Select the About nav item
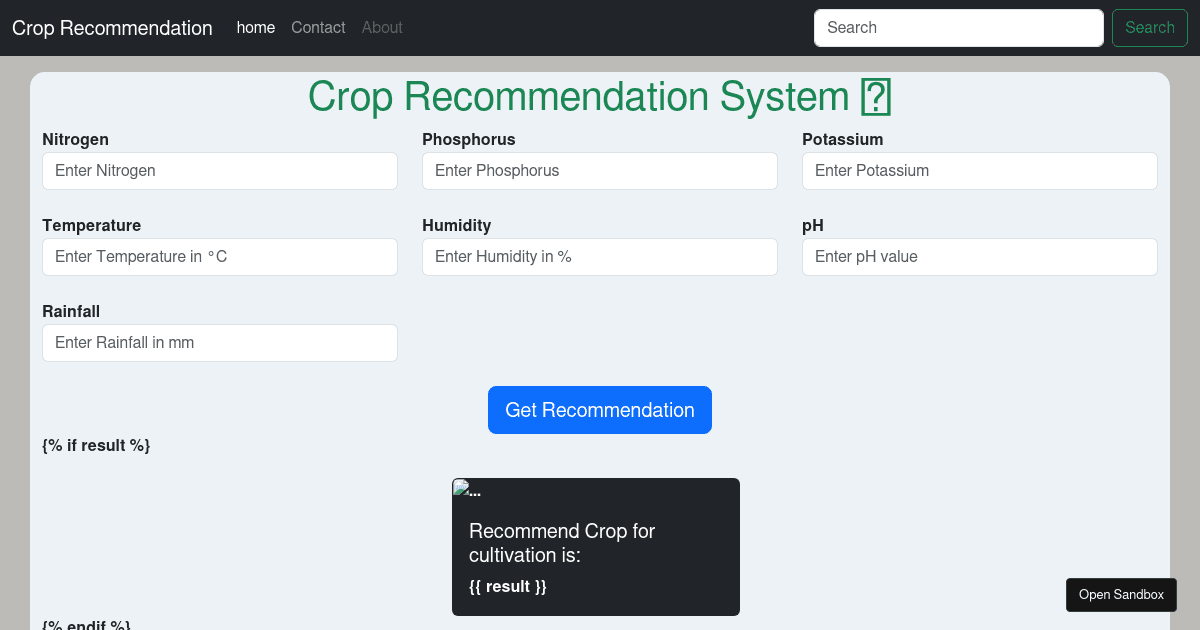 tap(382, 28)
